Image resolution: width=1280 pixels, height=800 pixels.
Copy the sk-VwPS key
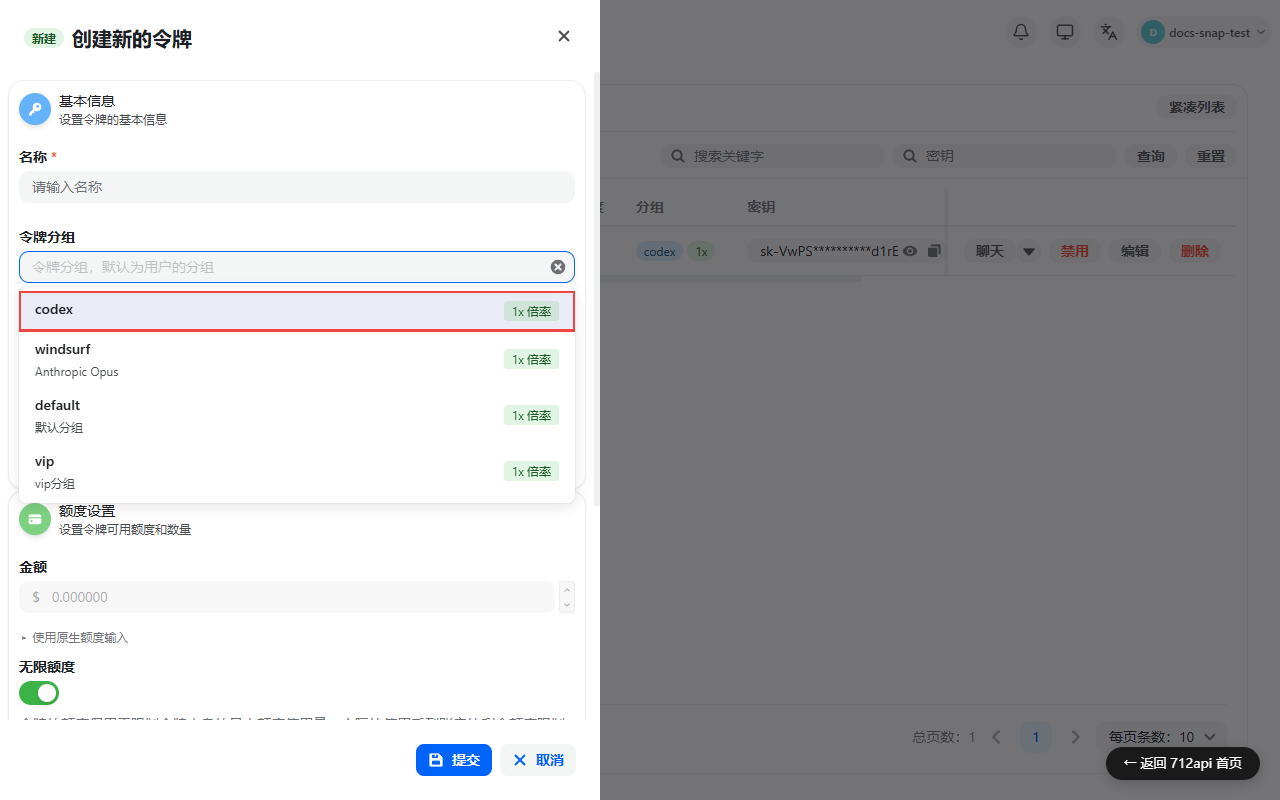point(934,251)
